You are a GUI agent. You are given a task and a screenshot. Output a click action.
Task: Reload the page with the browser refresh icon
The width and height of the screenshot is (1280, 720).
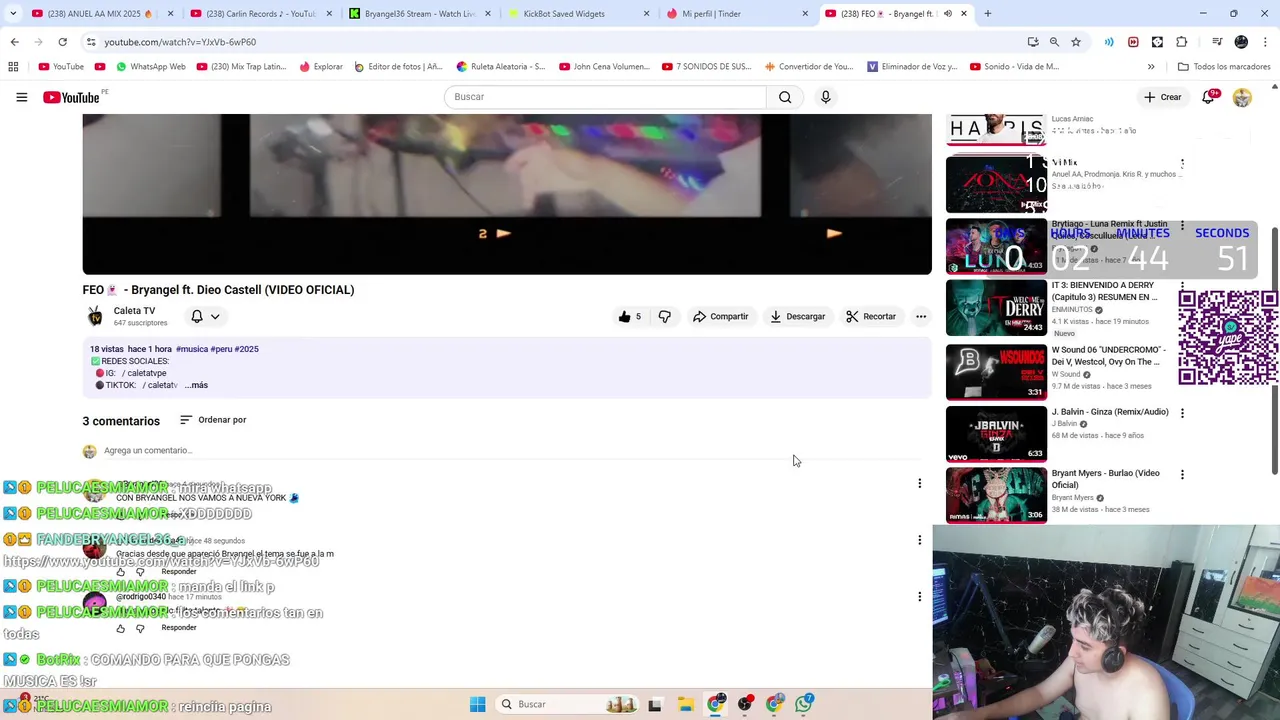62,42
